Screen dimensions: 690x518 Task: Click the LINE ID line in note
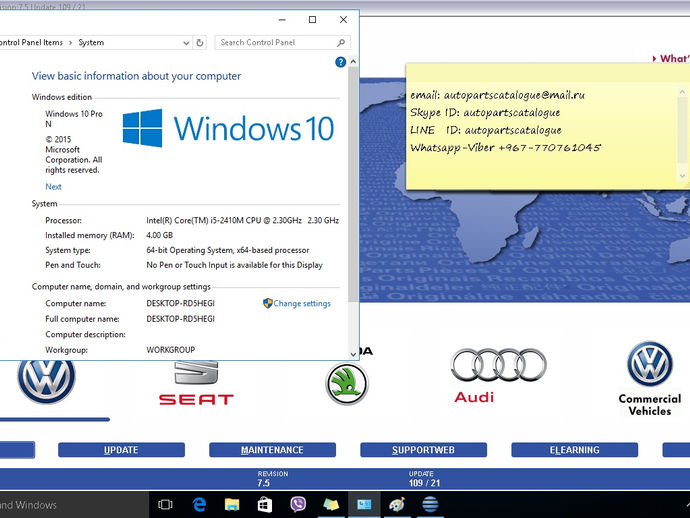click(x=486, y=130)
